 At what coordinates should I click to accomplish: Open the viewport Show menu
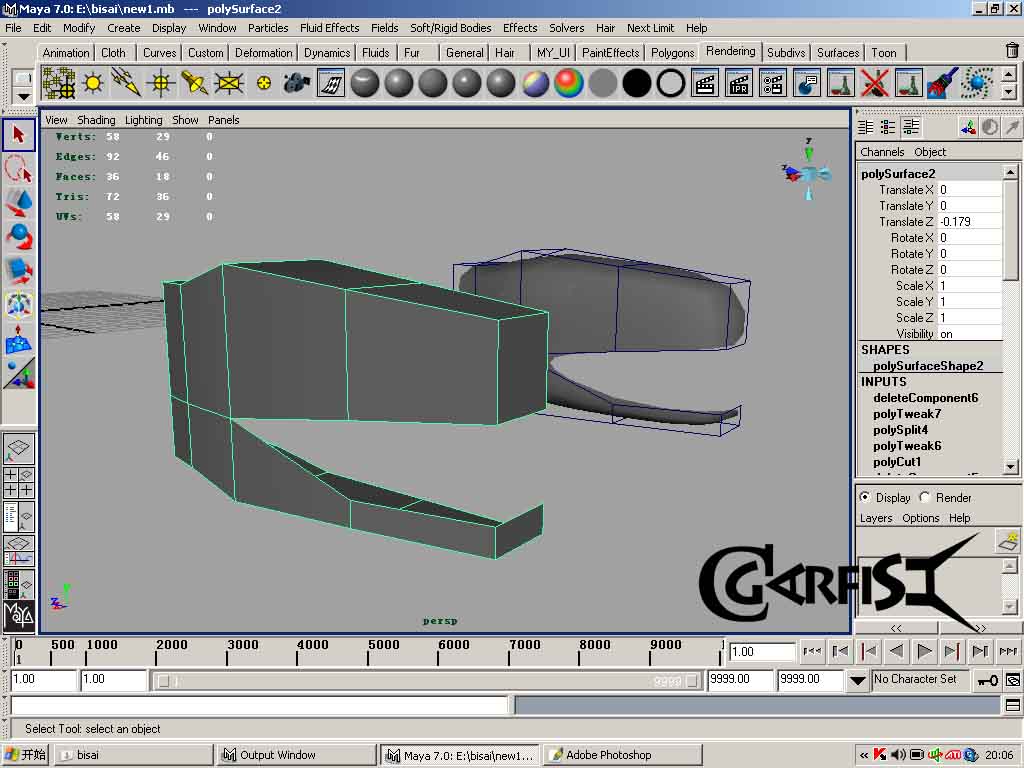[185, 120]
